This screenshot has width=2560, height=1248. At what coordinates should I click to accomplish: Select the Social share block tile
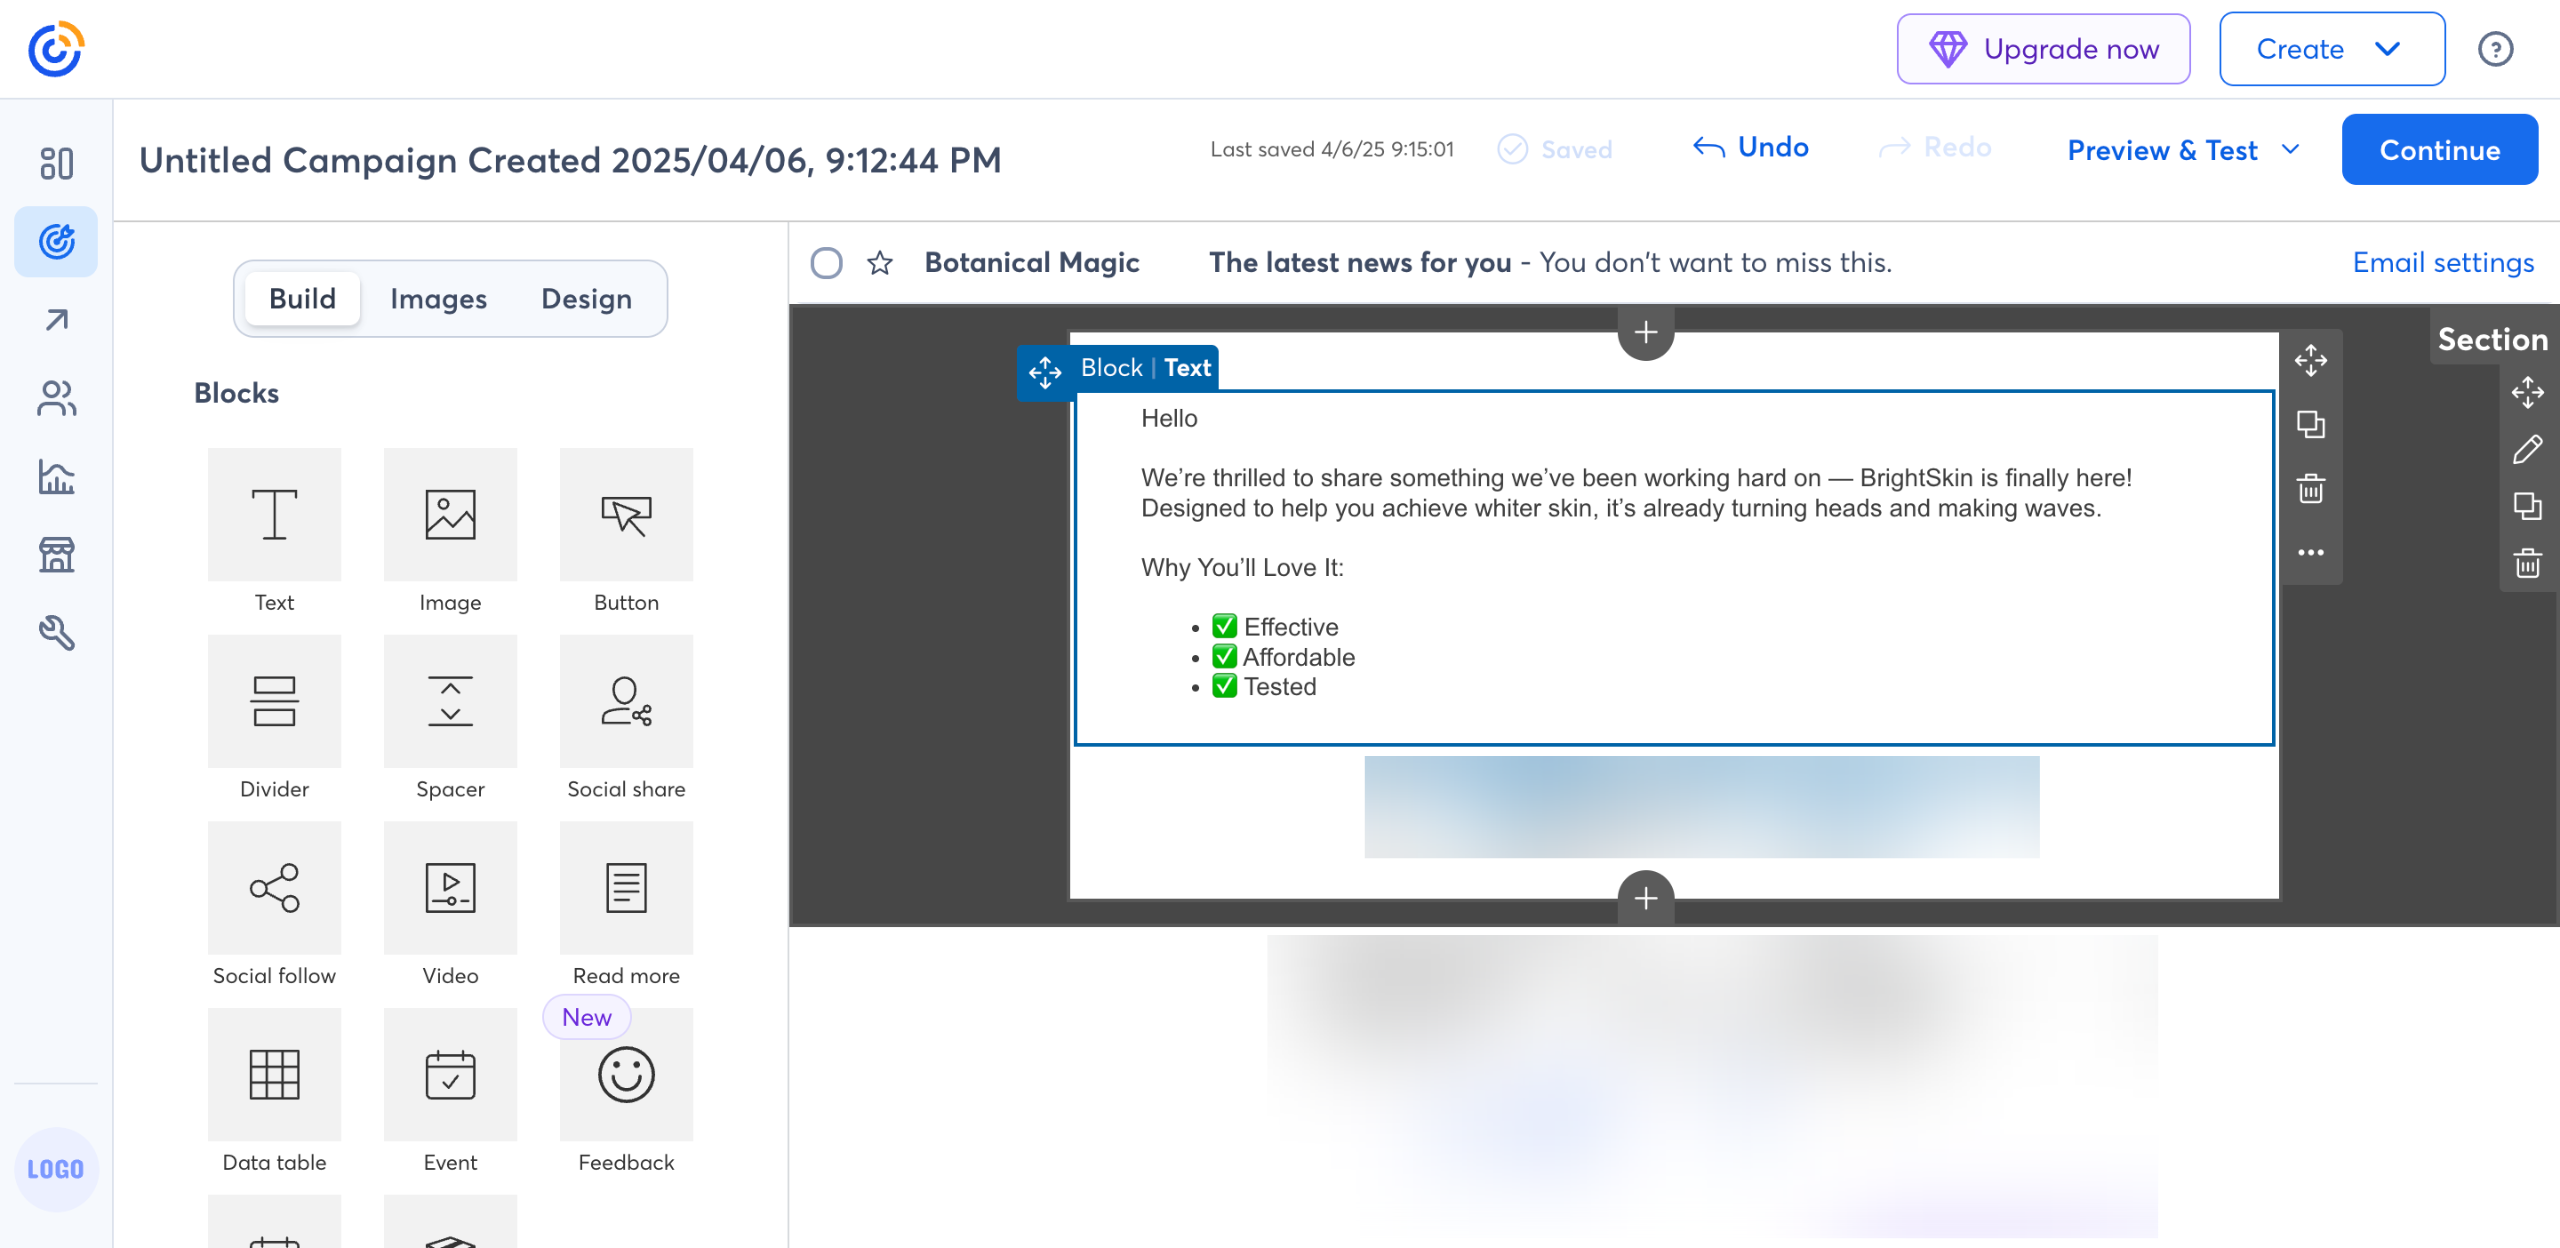tap(626, 701)
